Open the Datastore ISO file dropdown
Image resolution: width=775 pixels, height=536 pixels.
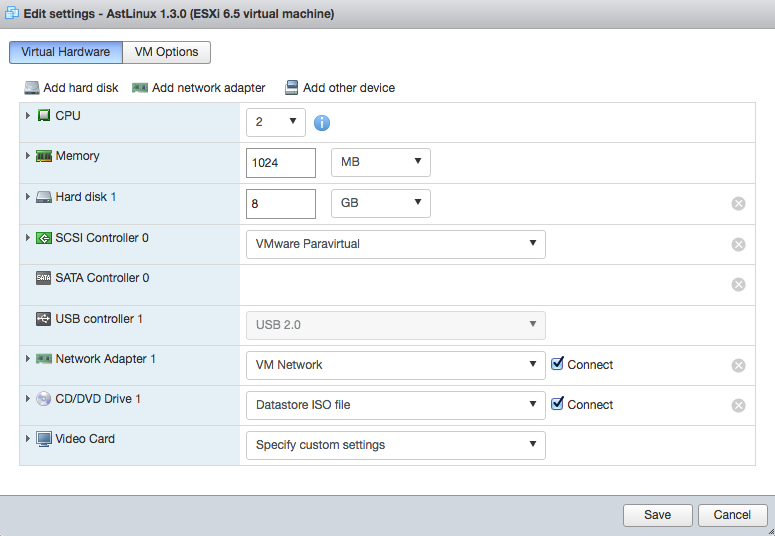click(x=396, y=405)
